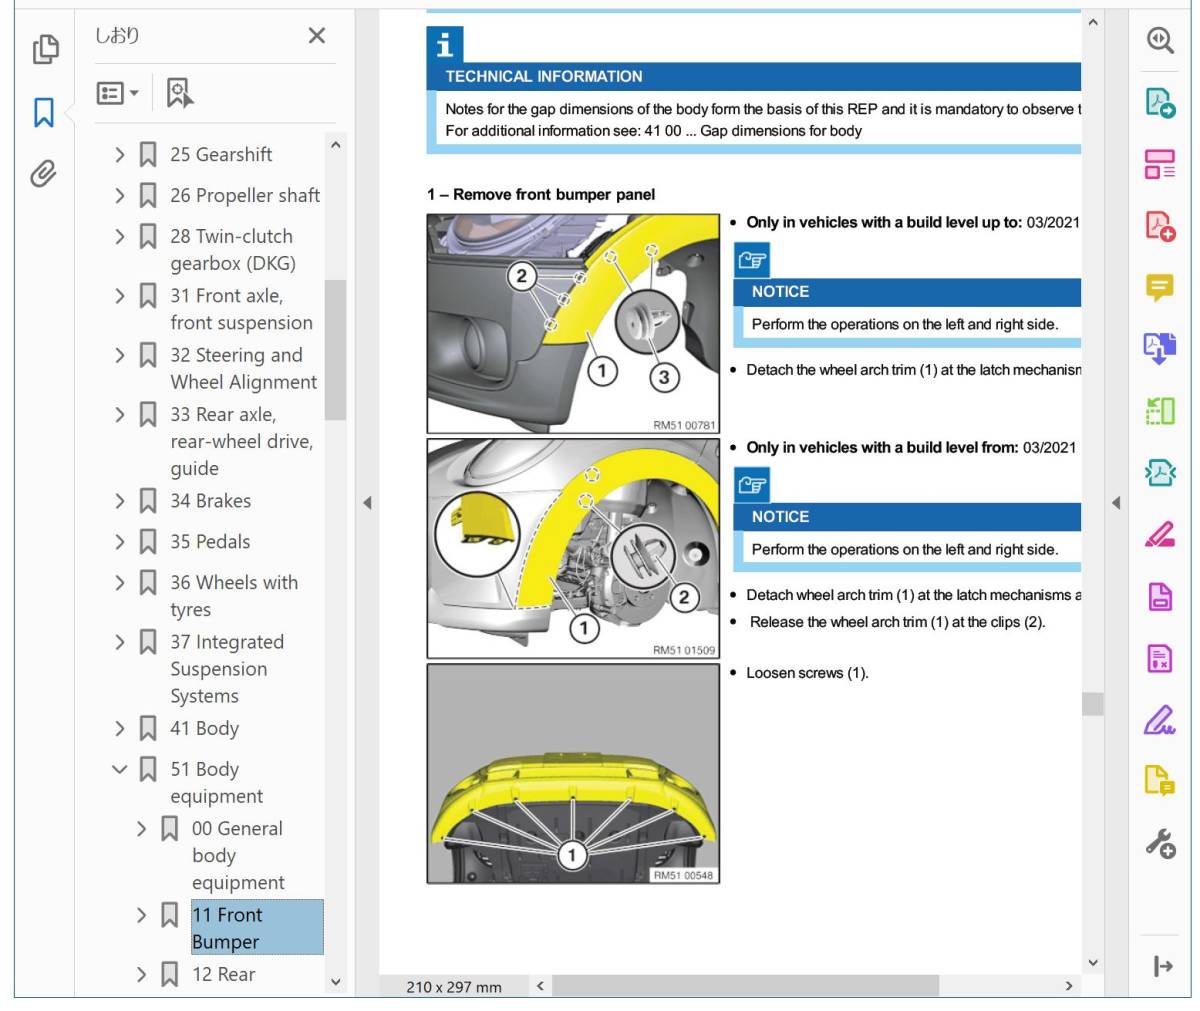Screen dimensions: 1200x1011
Task: Select the 51 Body equipment bookmark
Action: tap(216, 783)
